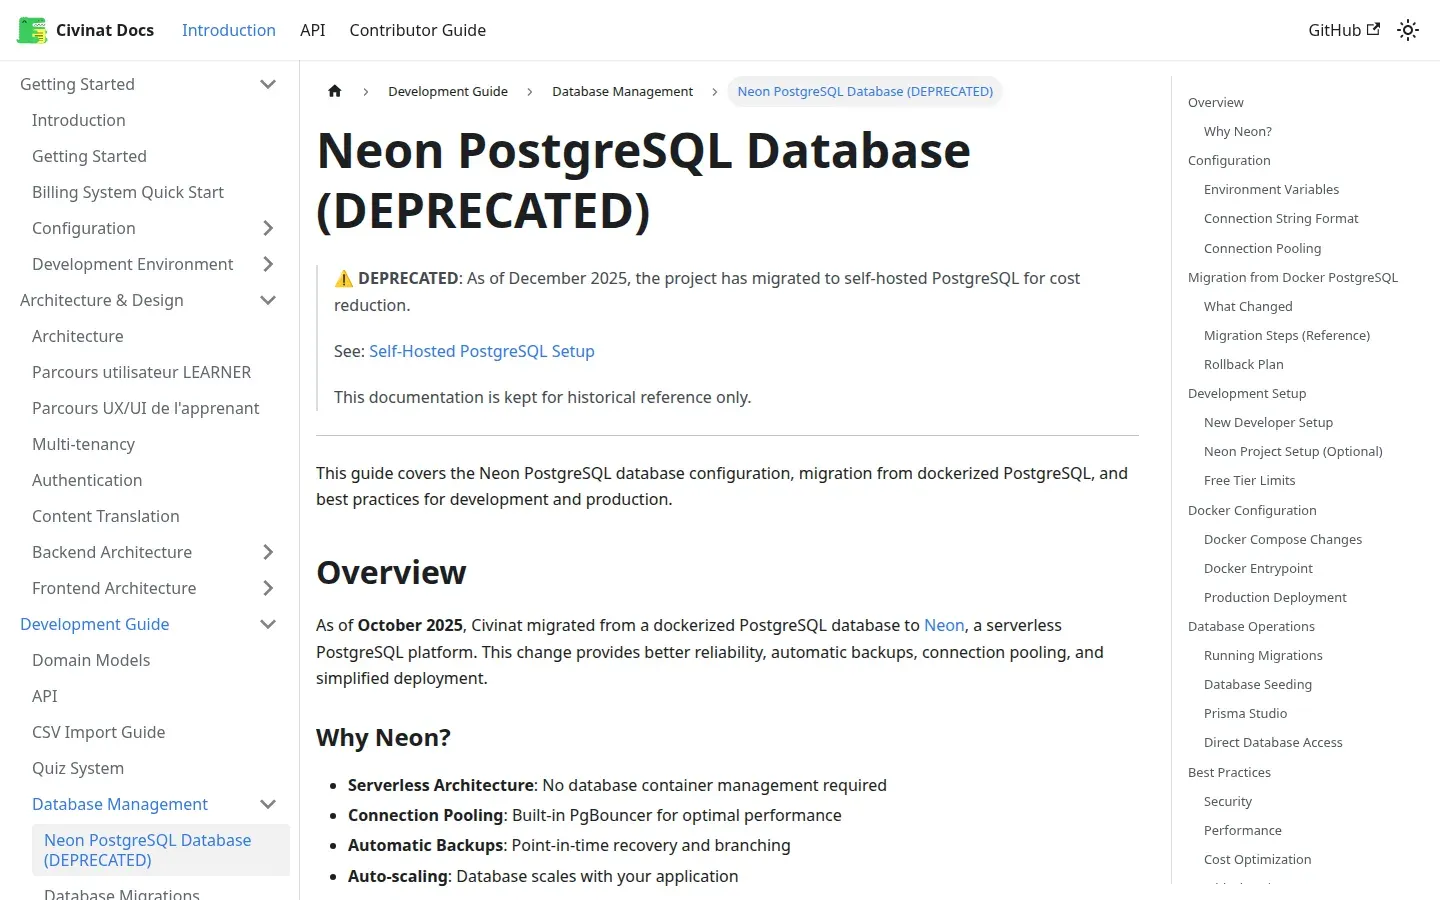Image resolution: width=1440 pixels, height=900 pixels.
Task: Open the Introduction navbar tab
Action: pos(229,30)
